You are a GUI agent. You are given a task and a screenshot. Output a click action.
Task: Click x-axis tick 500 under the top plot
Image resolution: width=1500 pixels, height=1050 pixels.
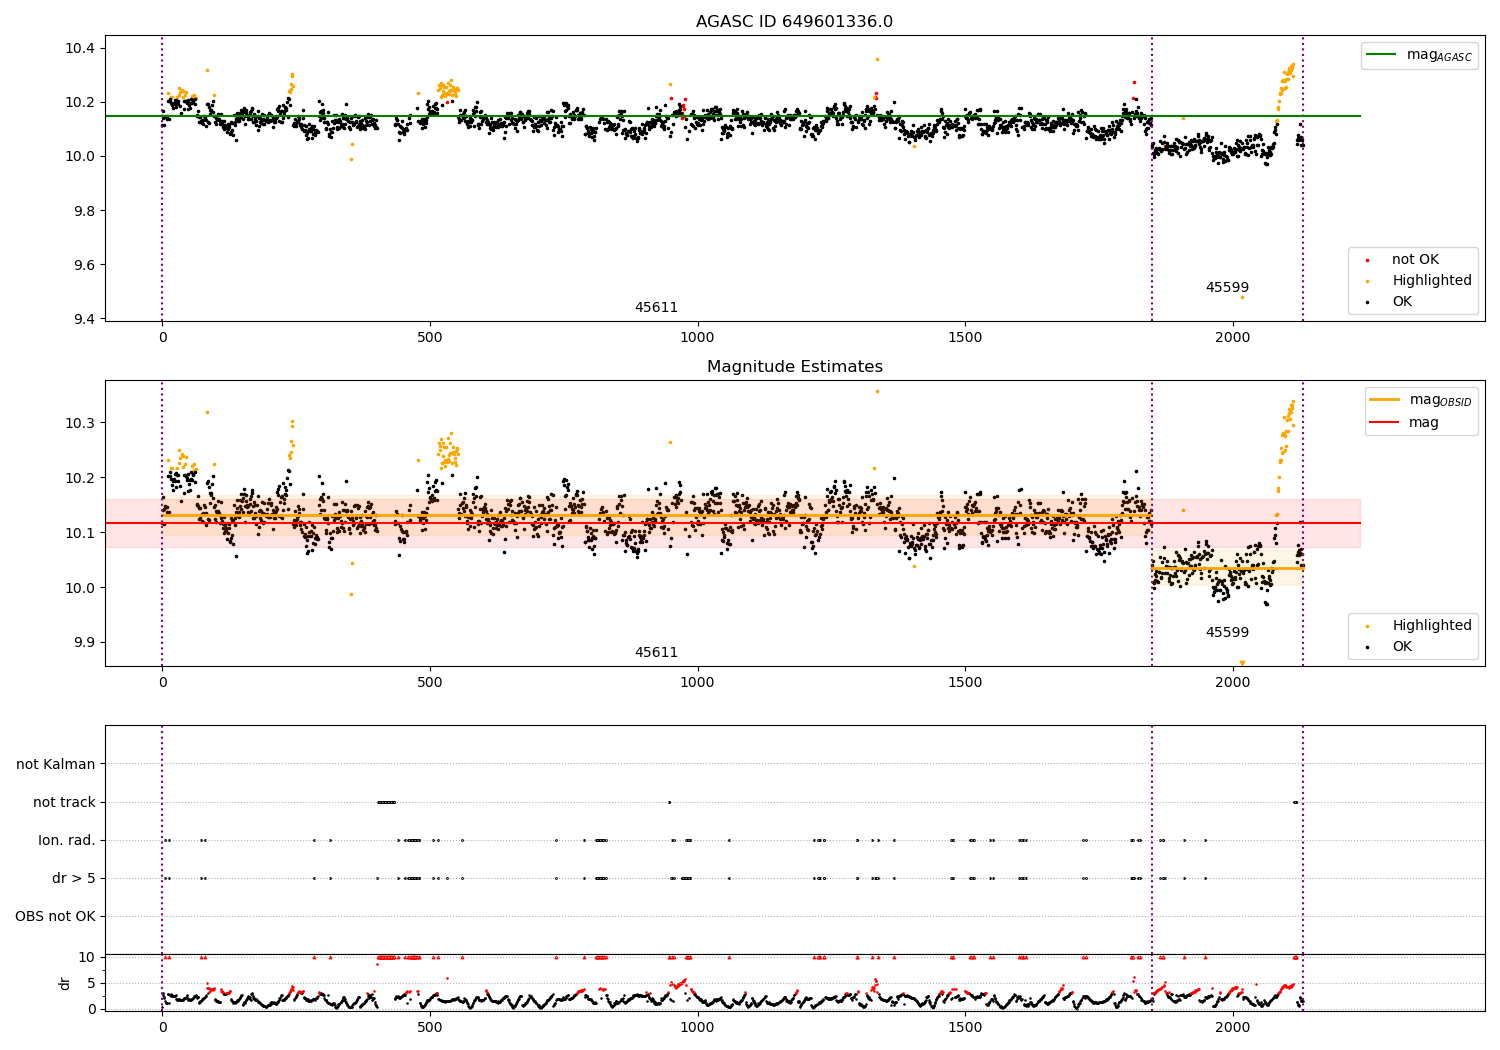click(430, 338)
